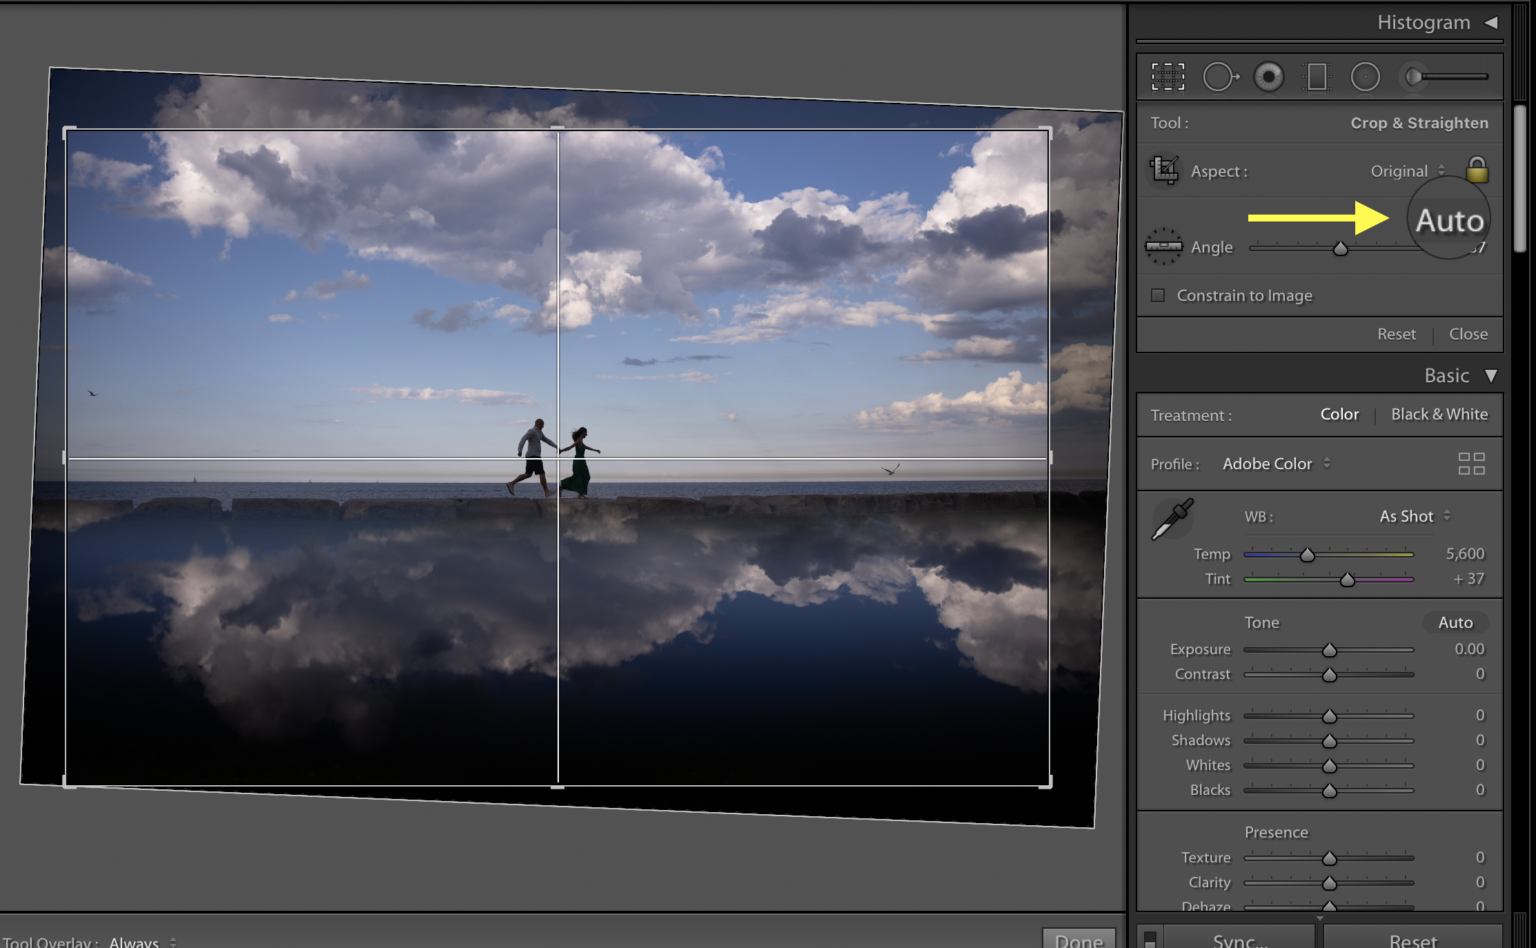Click the Auto straighten button

[x=1448, y=218]
